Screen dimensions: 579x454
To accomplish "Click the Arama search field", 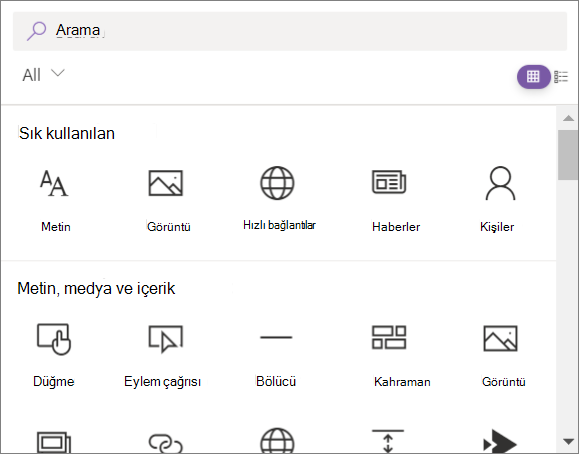I will 290,31.
